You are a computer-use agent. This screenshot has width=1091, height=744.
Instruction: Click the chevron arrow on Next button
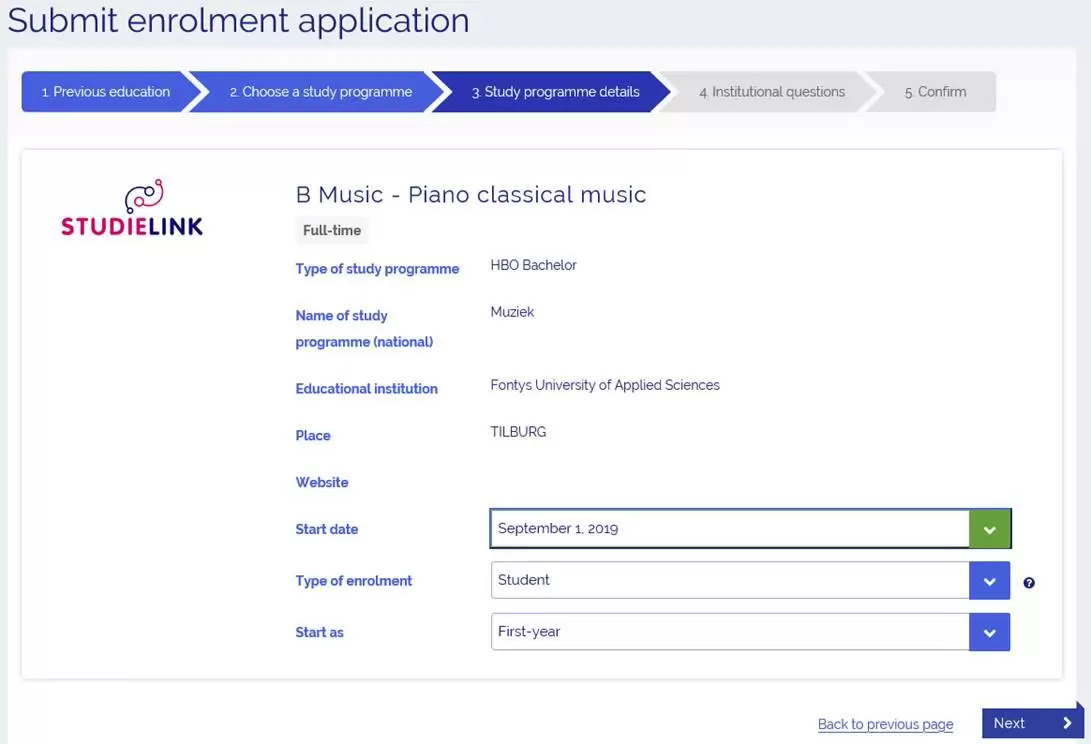[x=1067, y=723]
